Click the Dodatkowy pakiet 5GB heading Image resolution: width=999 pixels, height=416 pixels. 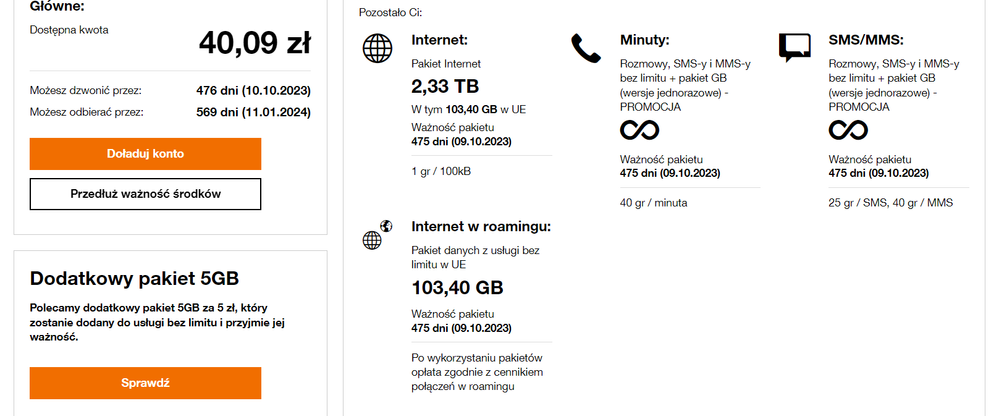click(135, 278)
